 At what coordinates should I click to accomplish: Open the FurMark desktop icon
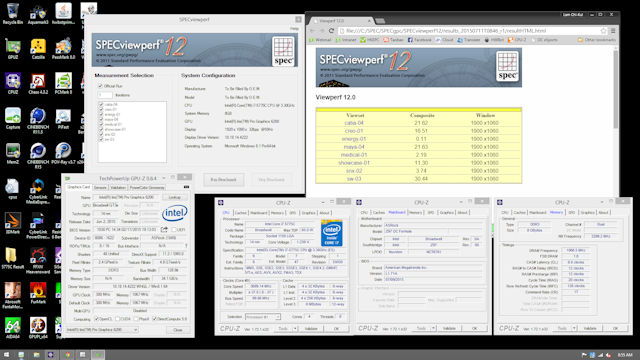pos(38,293)
